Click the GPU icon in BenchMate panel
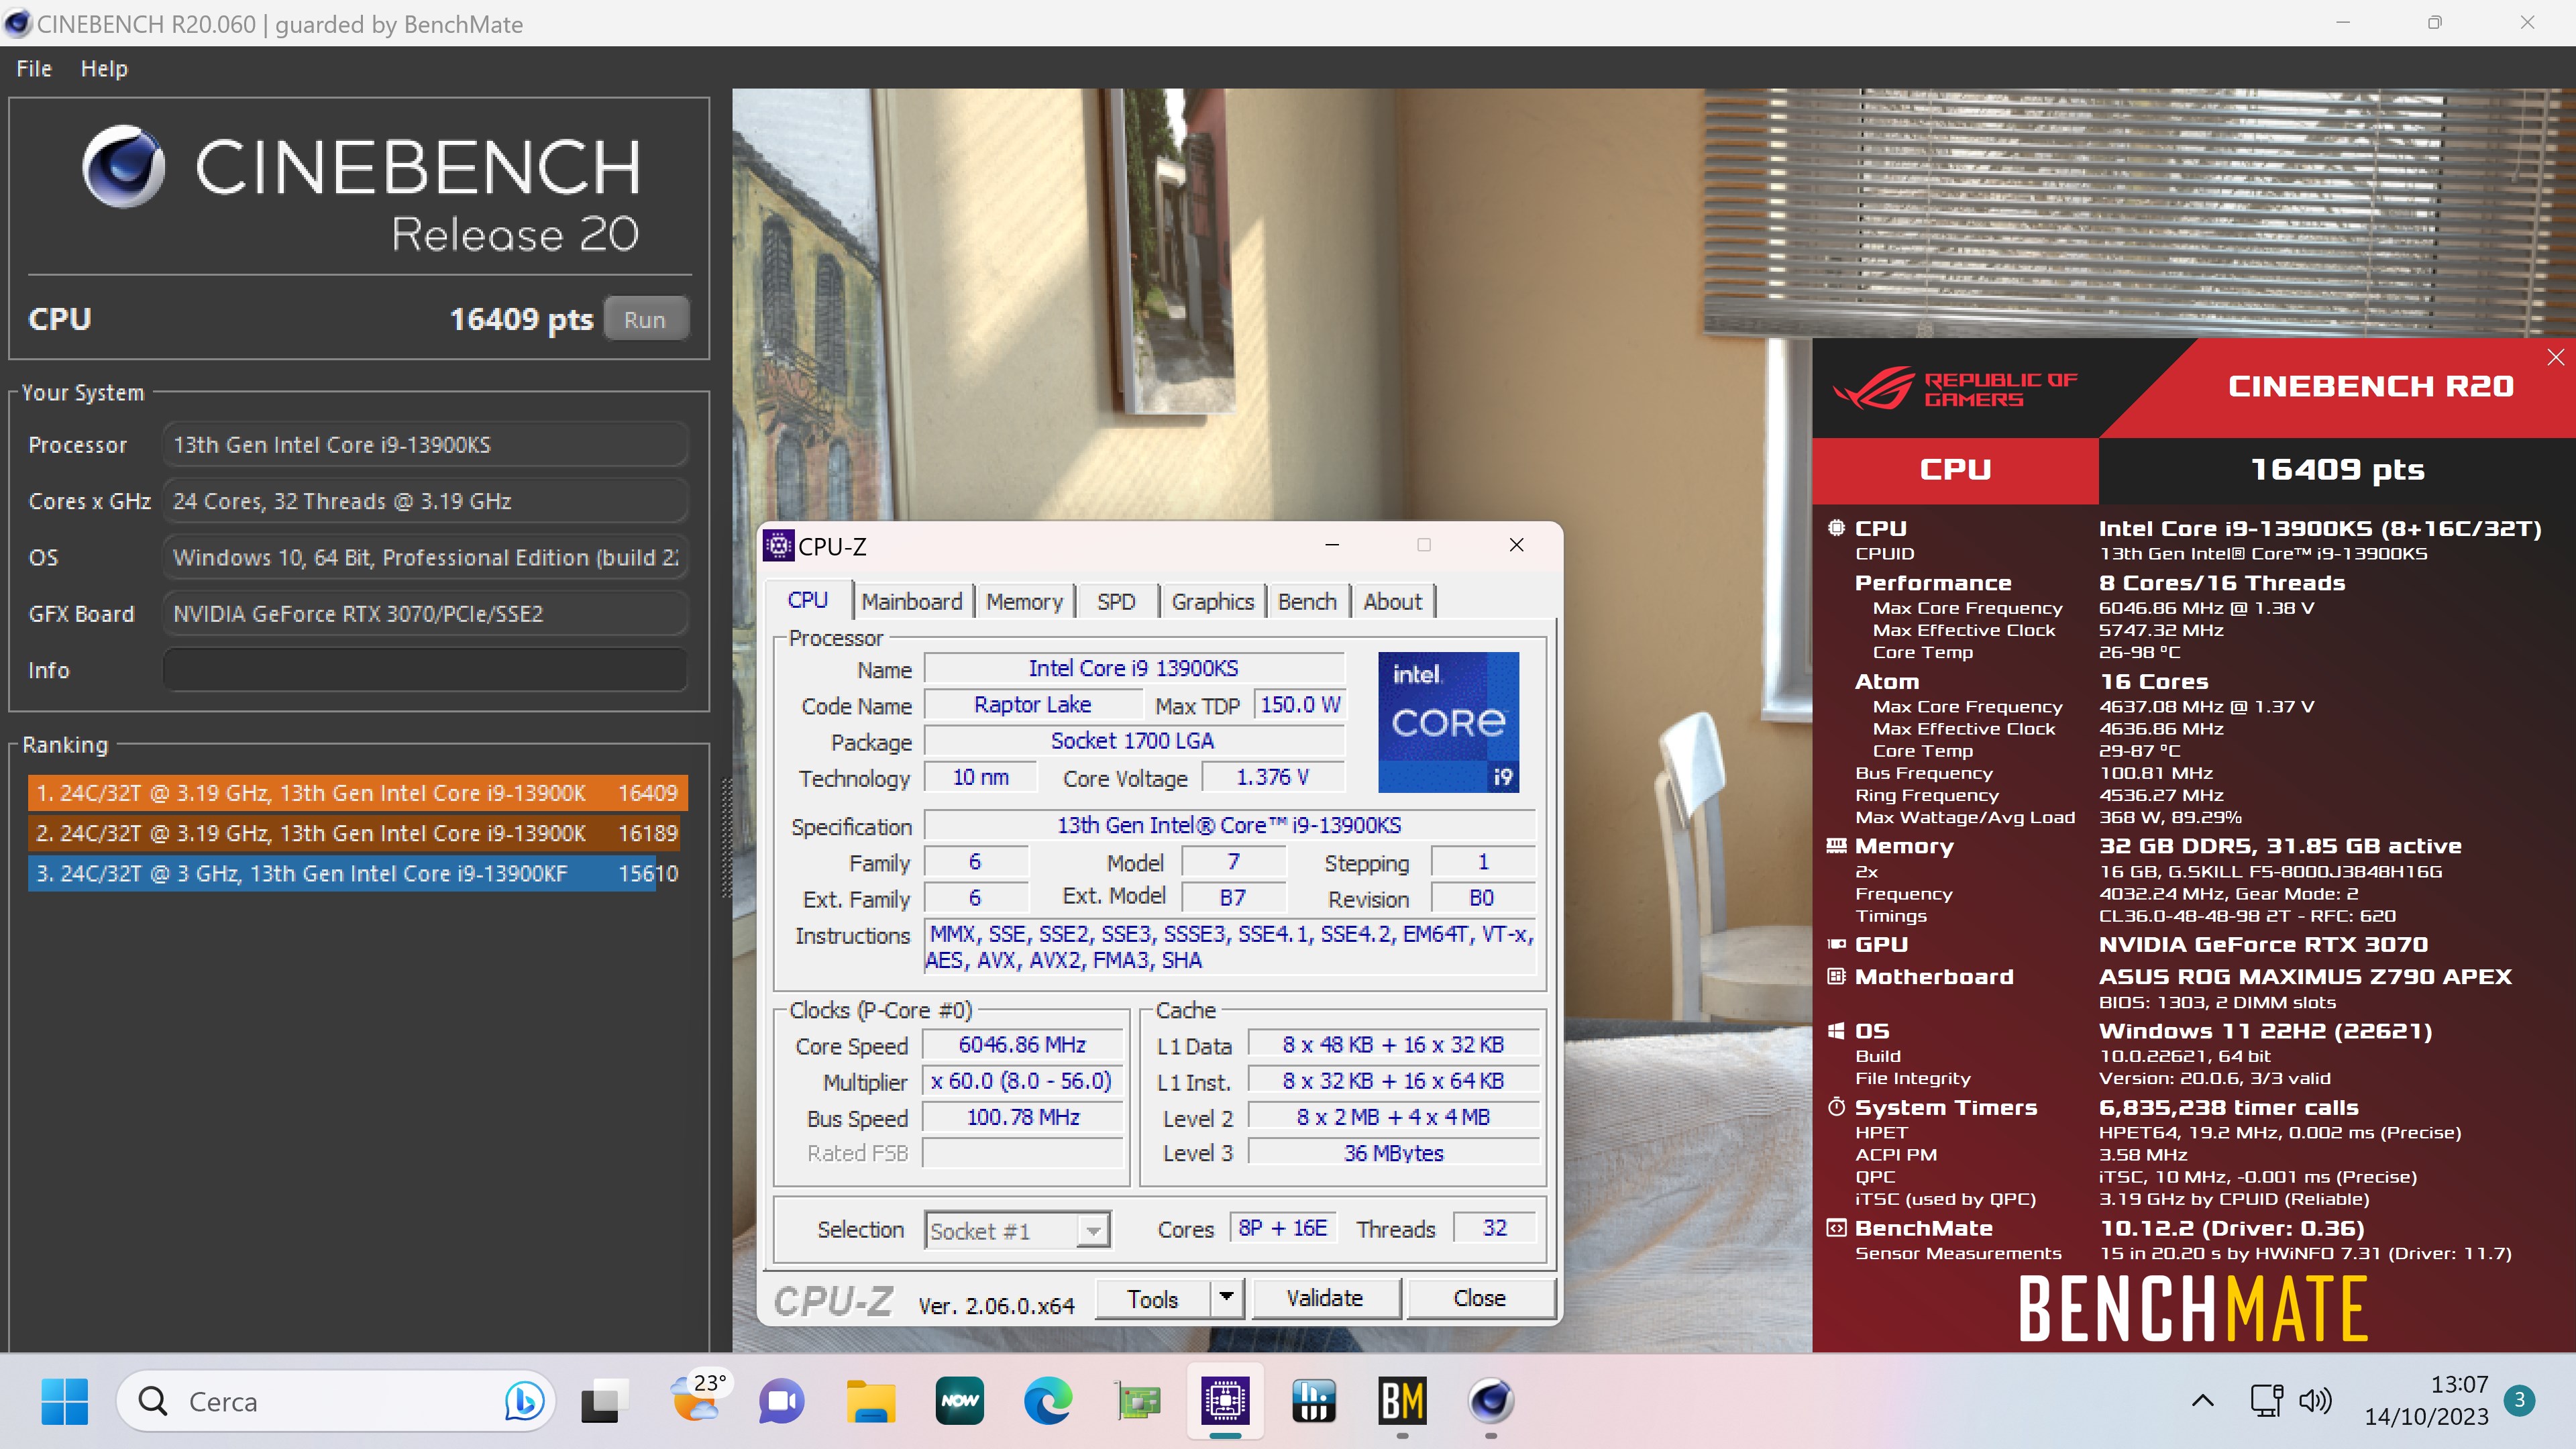This screenshot has height=1449, width=2576. (x=1836, y=944)
